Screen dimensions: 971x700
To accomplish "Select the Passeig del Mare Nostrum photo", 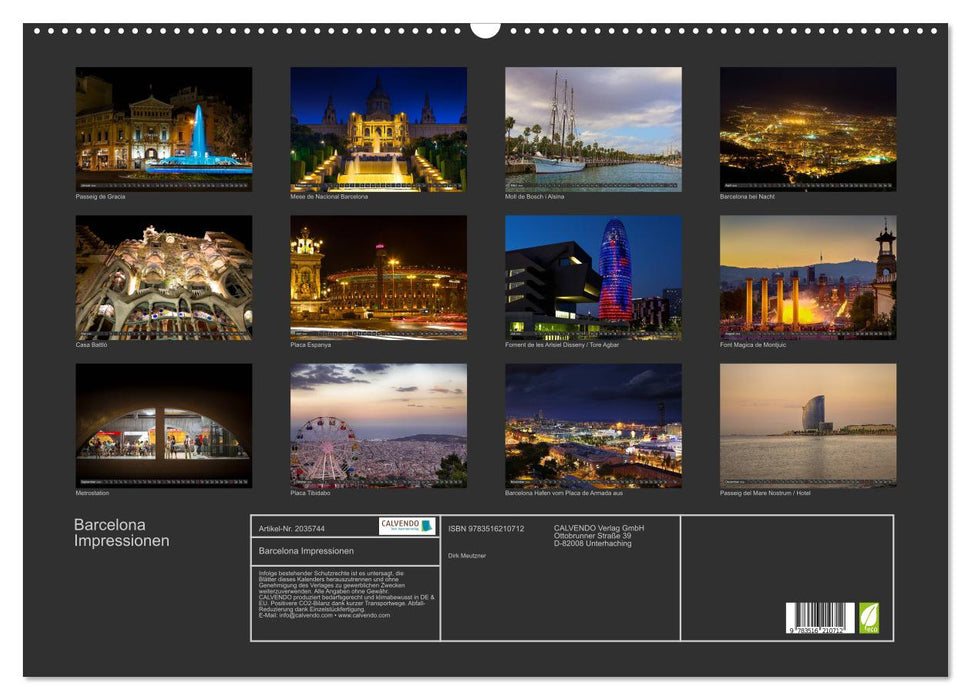I will 806,427.
